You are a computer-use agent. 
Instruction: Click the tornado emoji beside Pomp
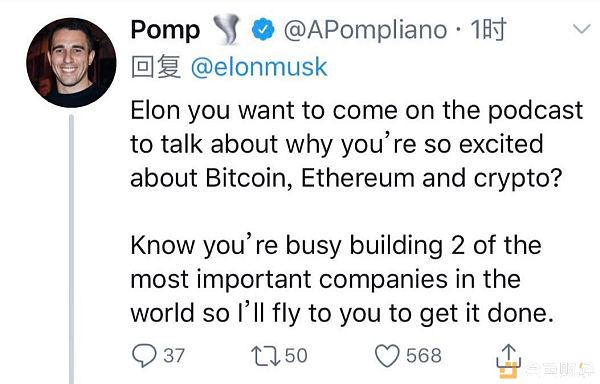pyautogui.click(x=226, y=29)
